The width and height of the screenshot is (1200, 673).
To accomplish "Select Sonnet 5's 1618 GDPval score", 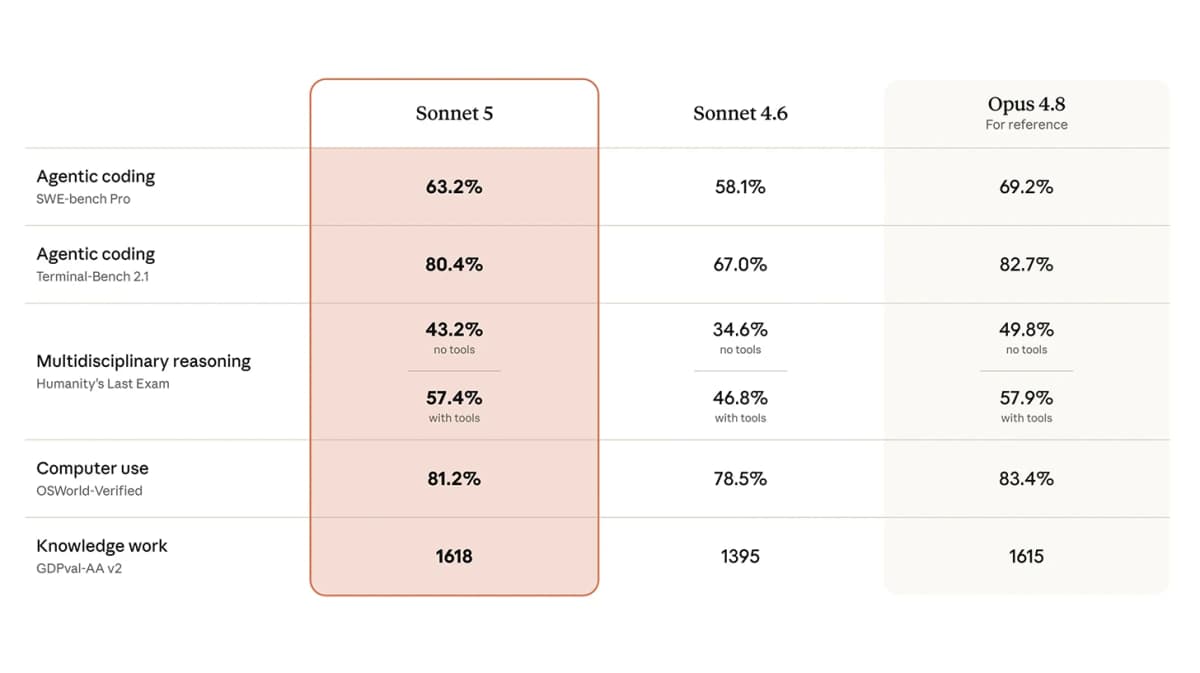I will point(454,556).
